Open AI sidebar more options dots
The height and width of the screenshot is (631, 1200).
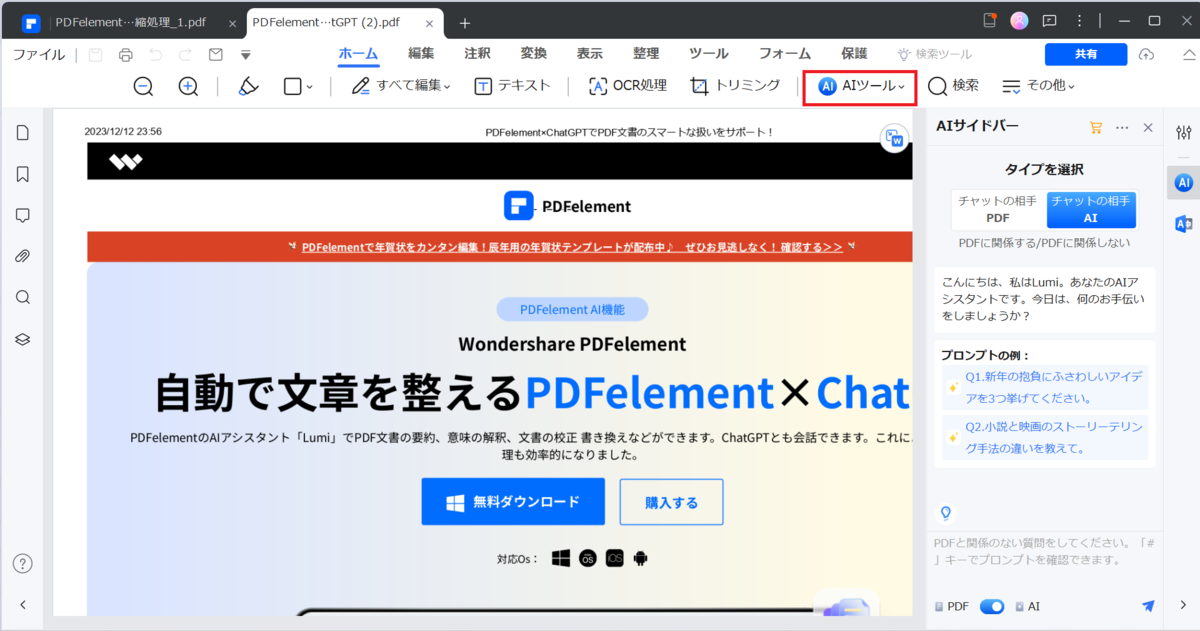pos(1122,127)
